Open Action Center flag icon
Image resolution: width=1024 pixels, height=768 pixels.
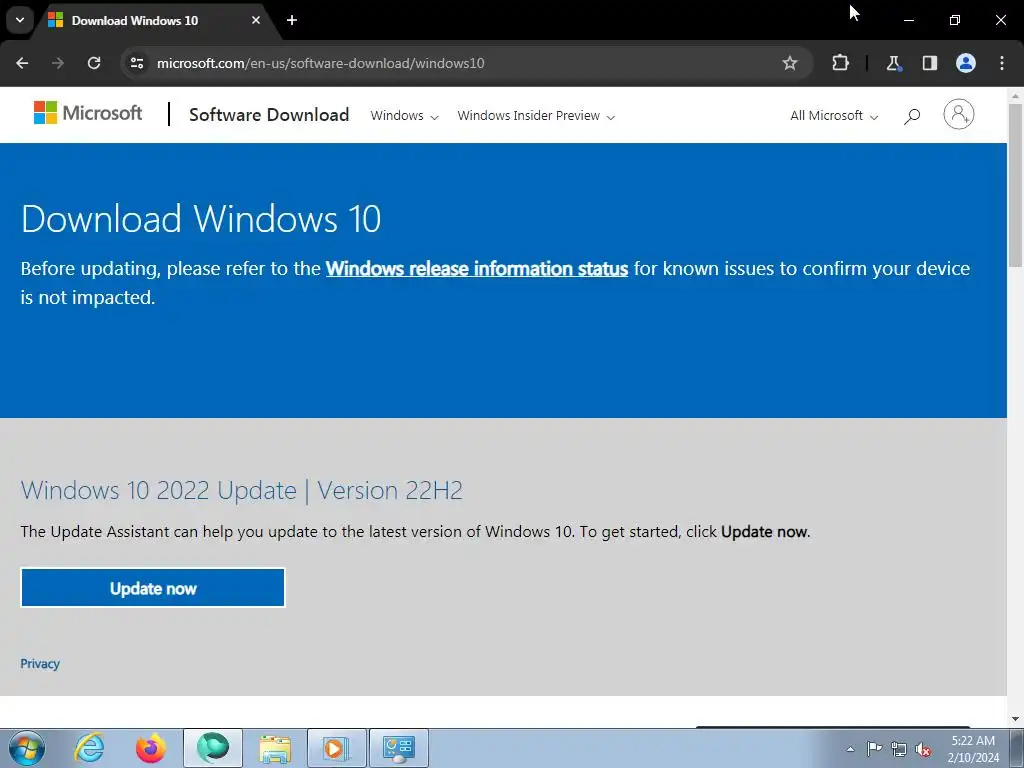click(x=874, y=749)
